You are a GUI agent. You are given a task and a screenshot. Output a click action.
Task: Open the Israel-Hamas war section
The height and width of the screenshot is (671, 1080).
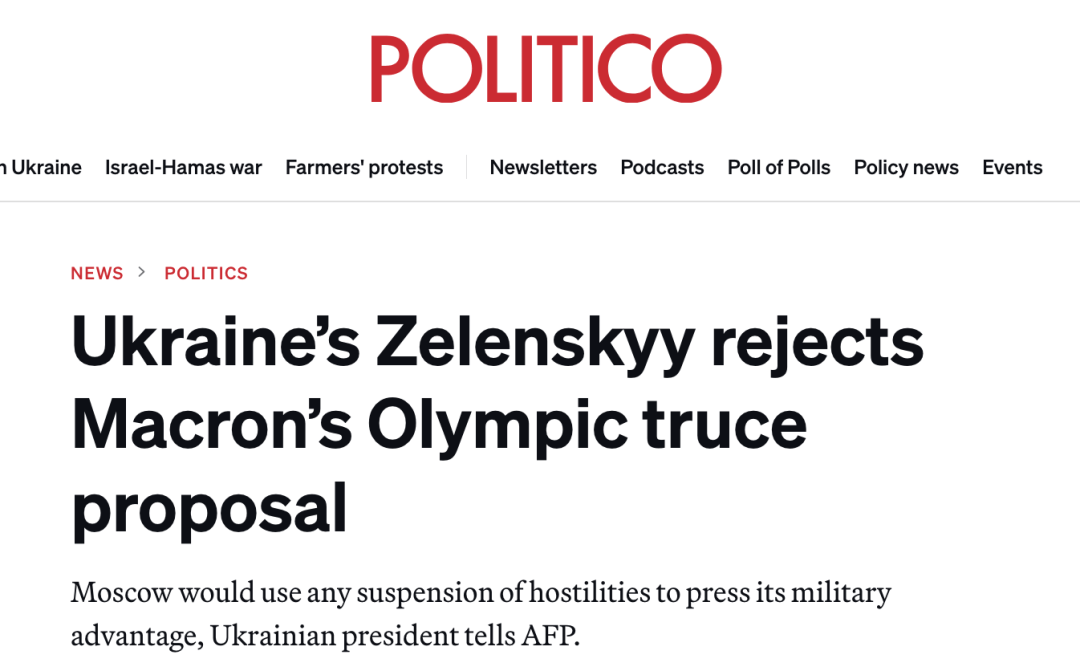(x=183, y=168)
